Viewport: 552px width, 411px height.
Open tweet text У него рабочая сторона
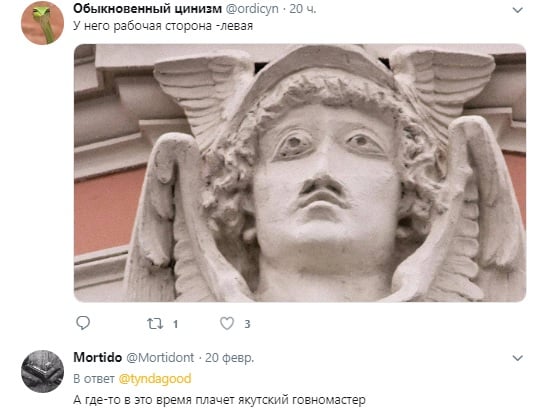click(163, 26)
